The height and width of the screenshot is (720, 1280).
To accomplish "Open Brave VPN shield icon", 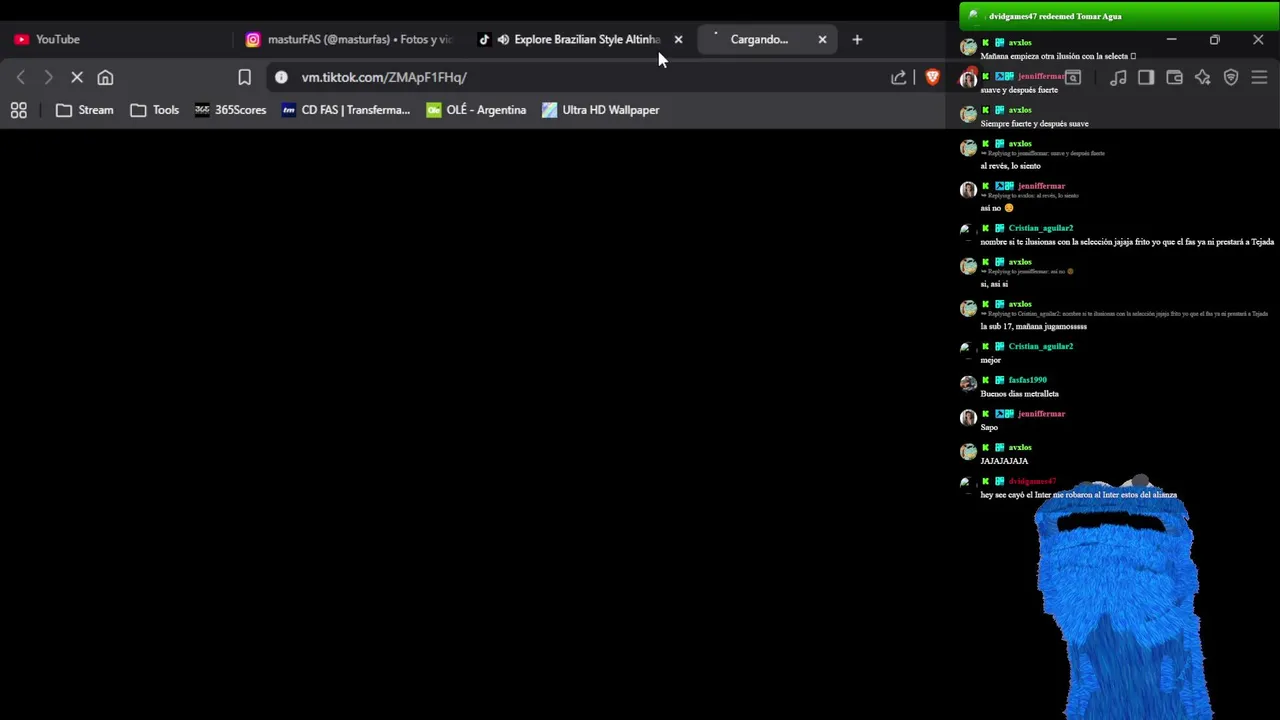I will pyautogui.click(x=1231, y=77).
